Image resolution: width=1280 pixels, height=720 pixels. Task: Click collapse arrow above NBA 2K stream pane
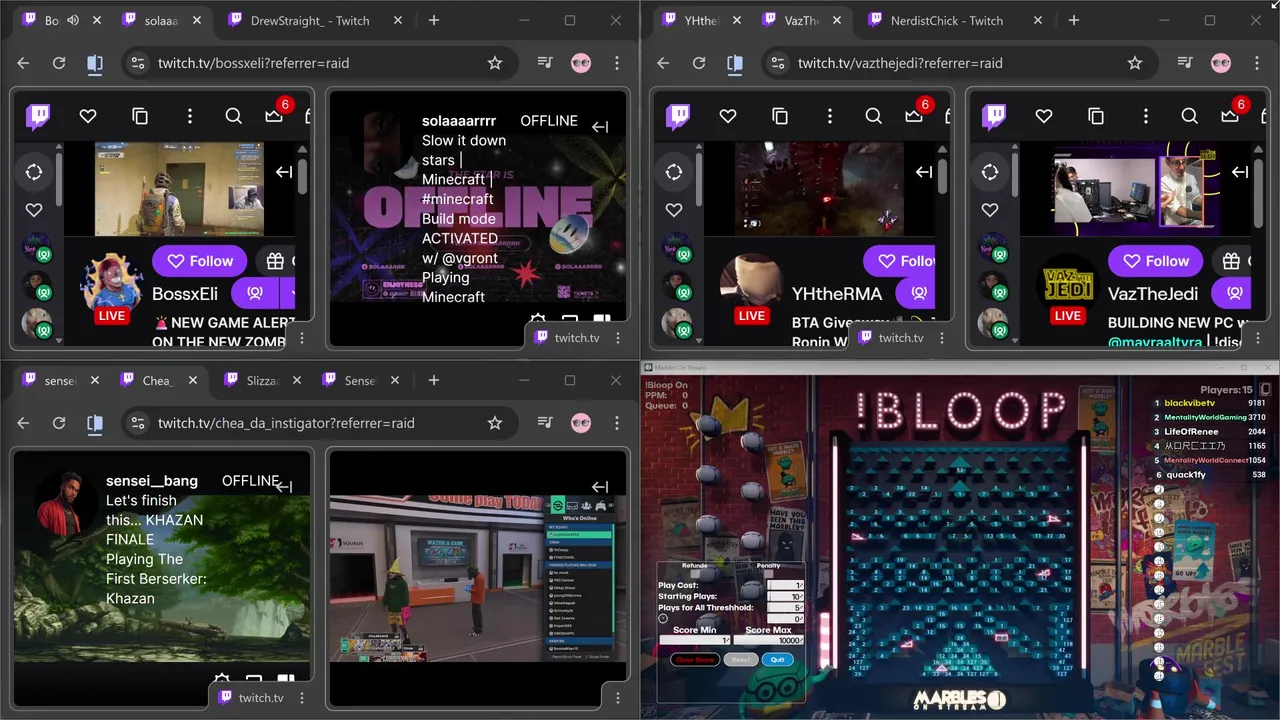[600, 487]
